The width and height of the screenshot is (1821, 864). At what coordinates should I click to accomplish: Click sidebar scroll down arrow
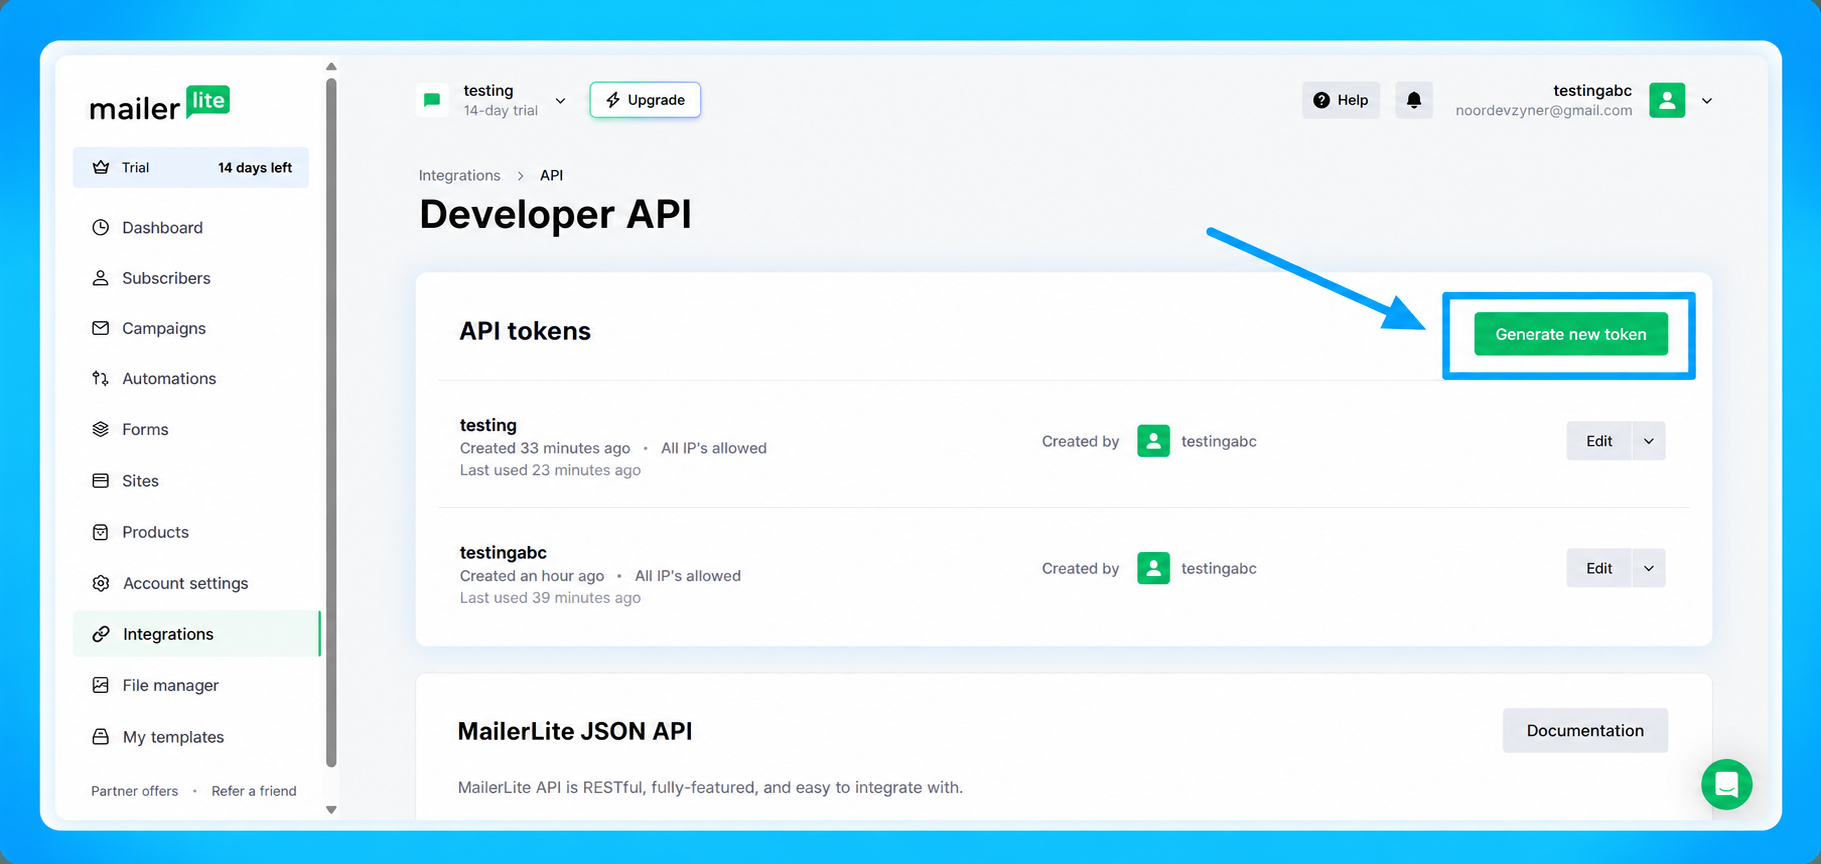coord(331,810)
